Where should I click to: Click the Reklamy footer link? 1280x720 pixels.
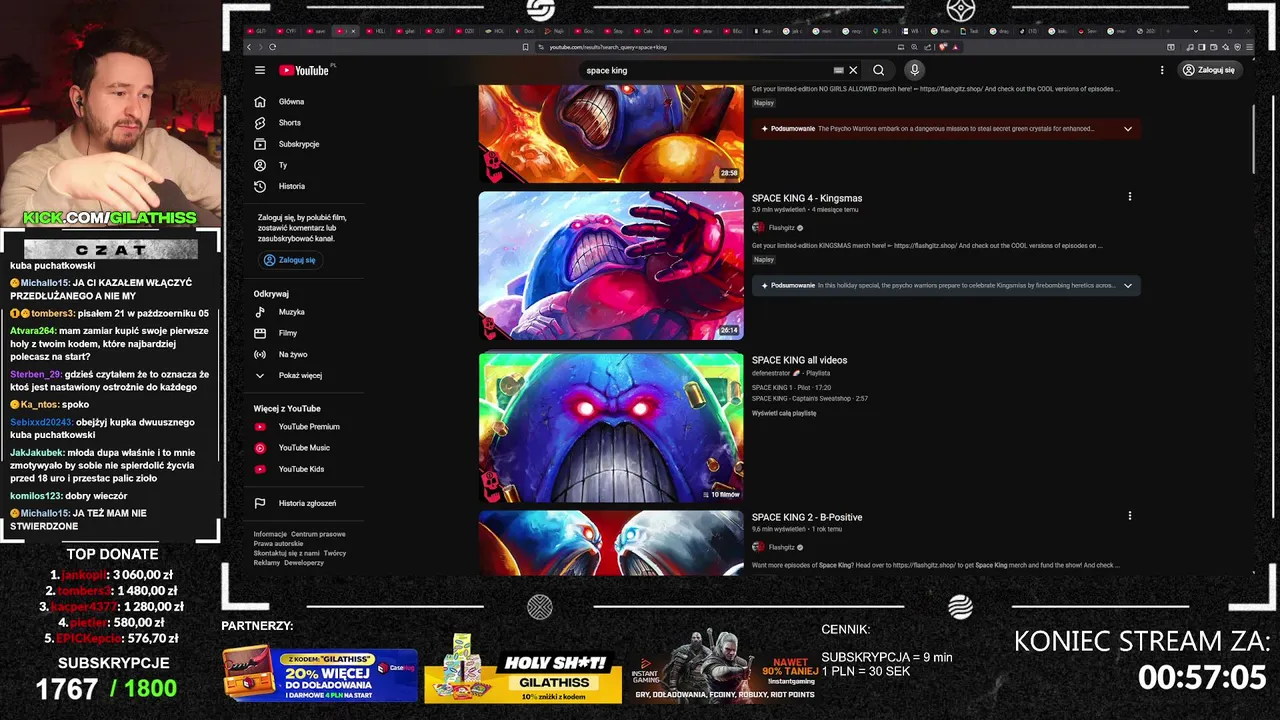pyautogui.click(x=267, y=563)
